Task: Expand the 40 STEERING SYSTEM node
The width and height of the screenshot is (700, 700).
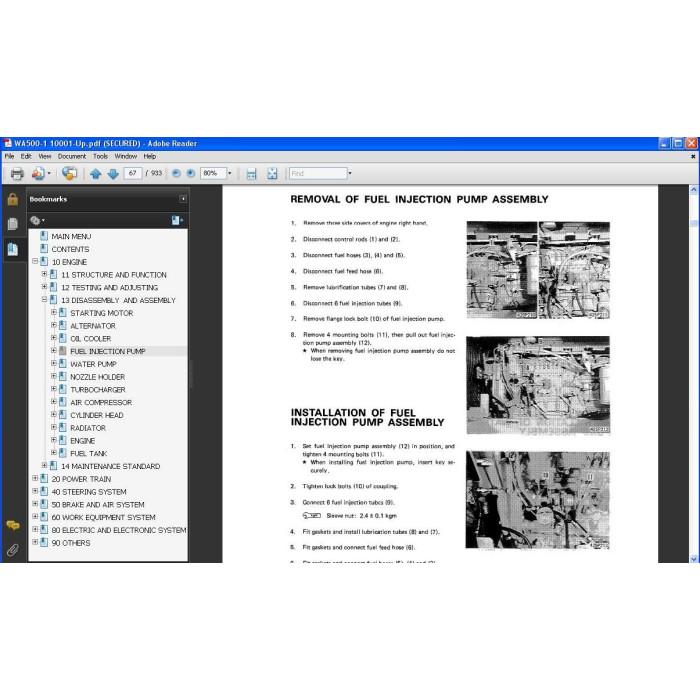Action: pos(35,491)
